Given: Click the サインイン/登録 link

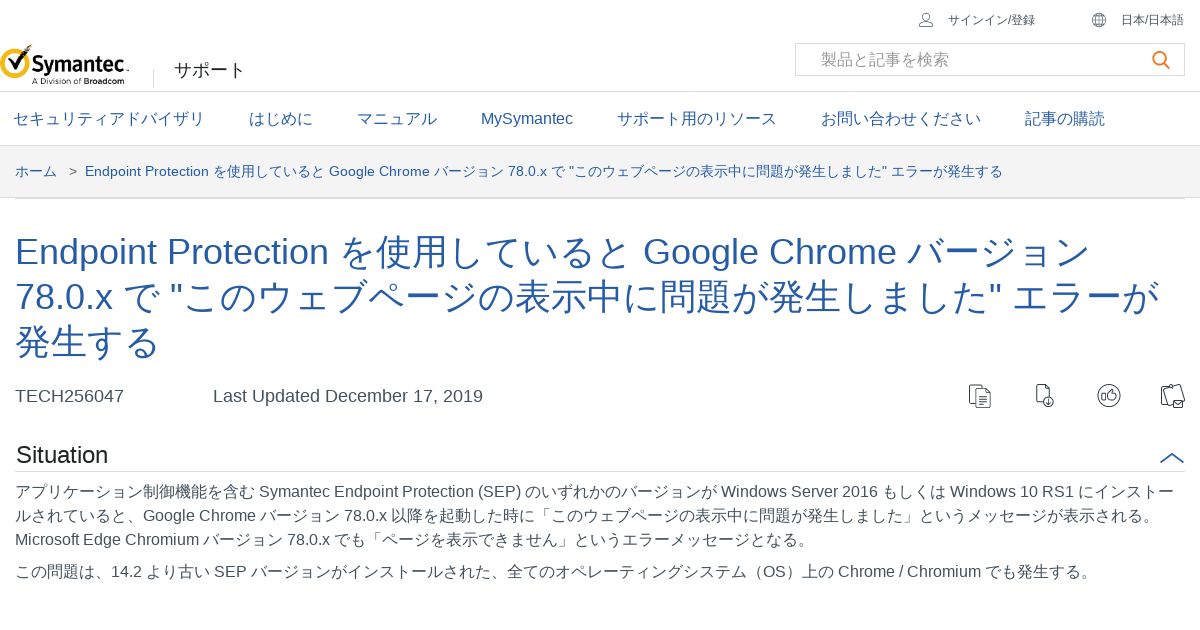Looking at the screenshot, I should [991, 20].
